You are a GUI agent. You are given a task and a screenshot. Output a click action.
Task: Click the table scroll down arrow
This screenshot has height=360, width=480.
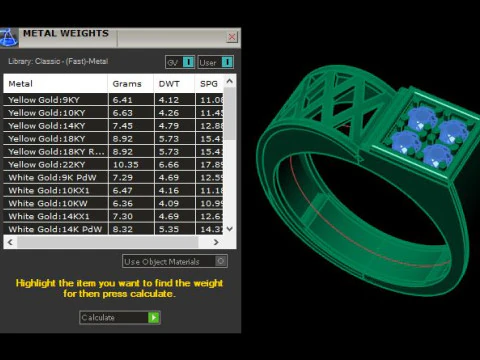click(229, 229)
